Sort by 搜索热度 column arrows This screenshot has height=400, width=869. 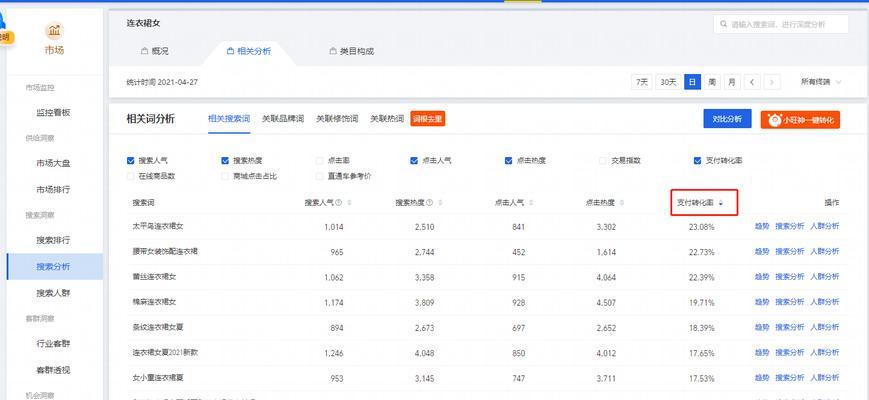[440, 203]
